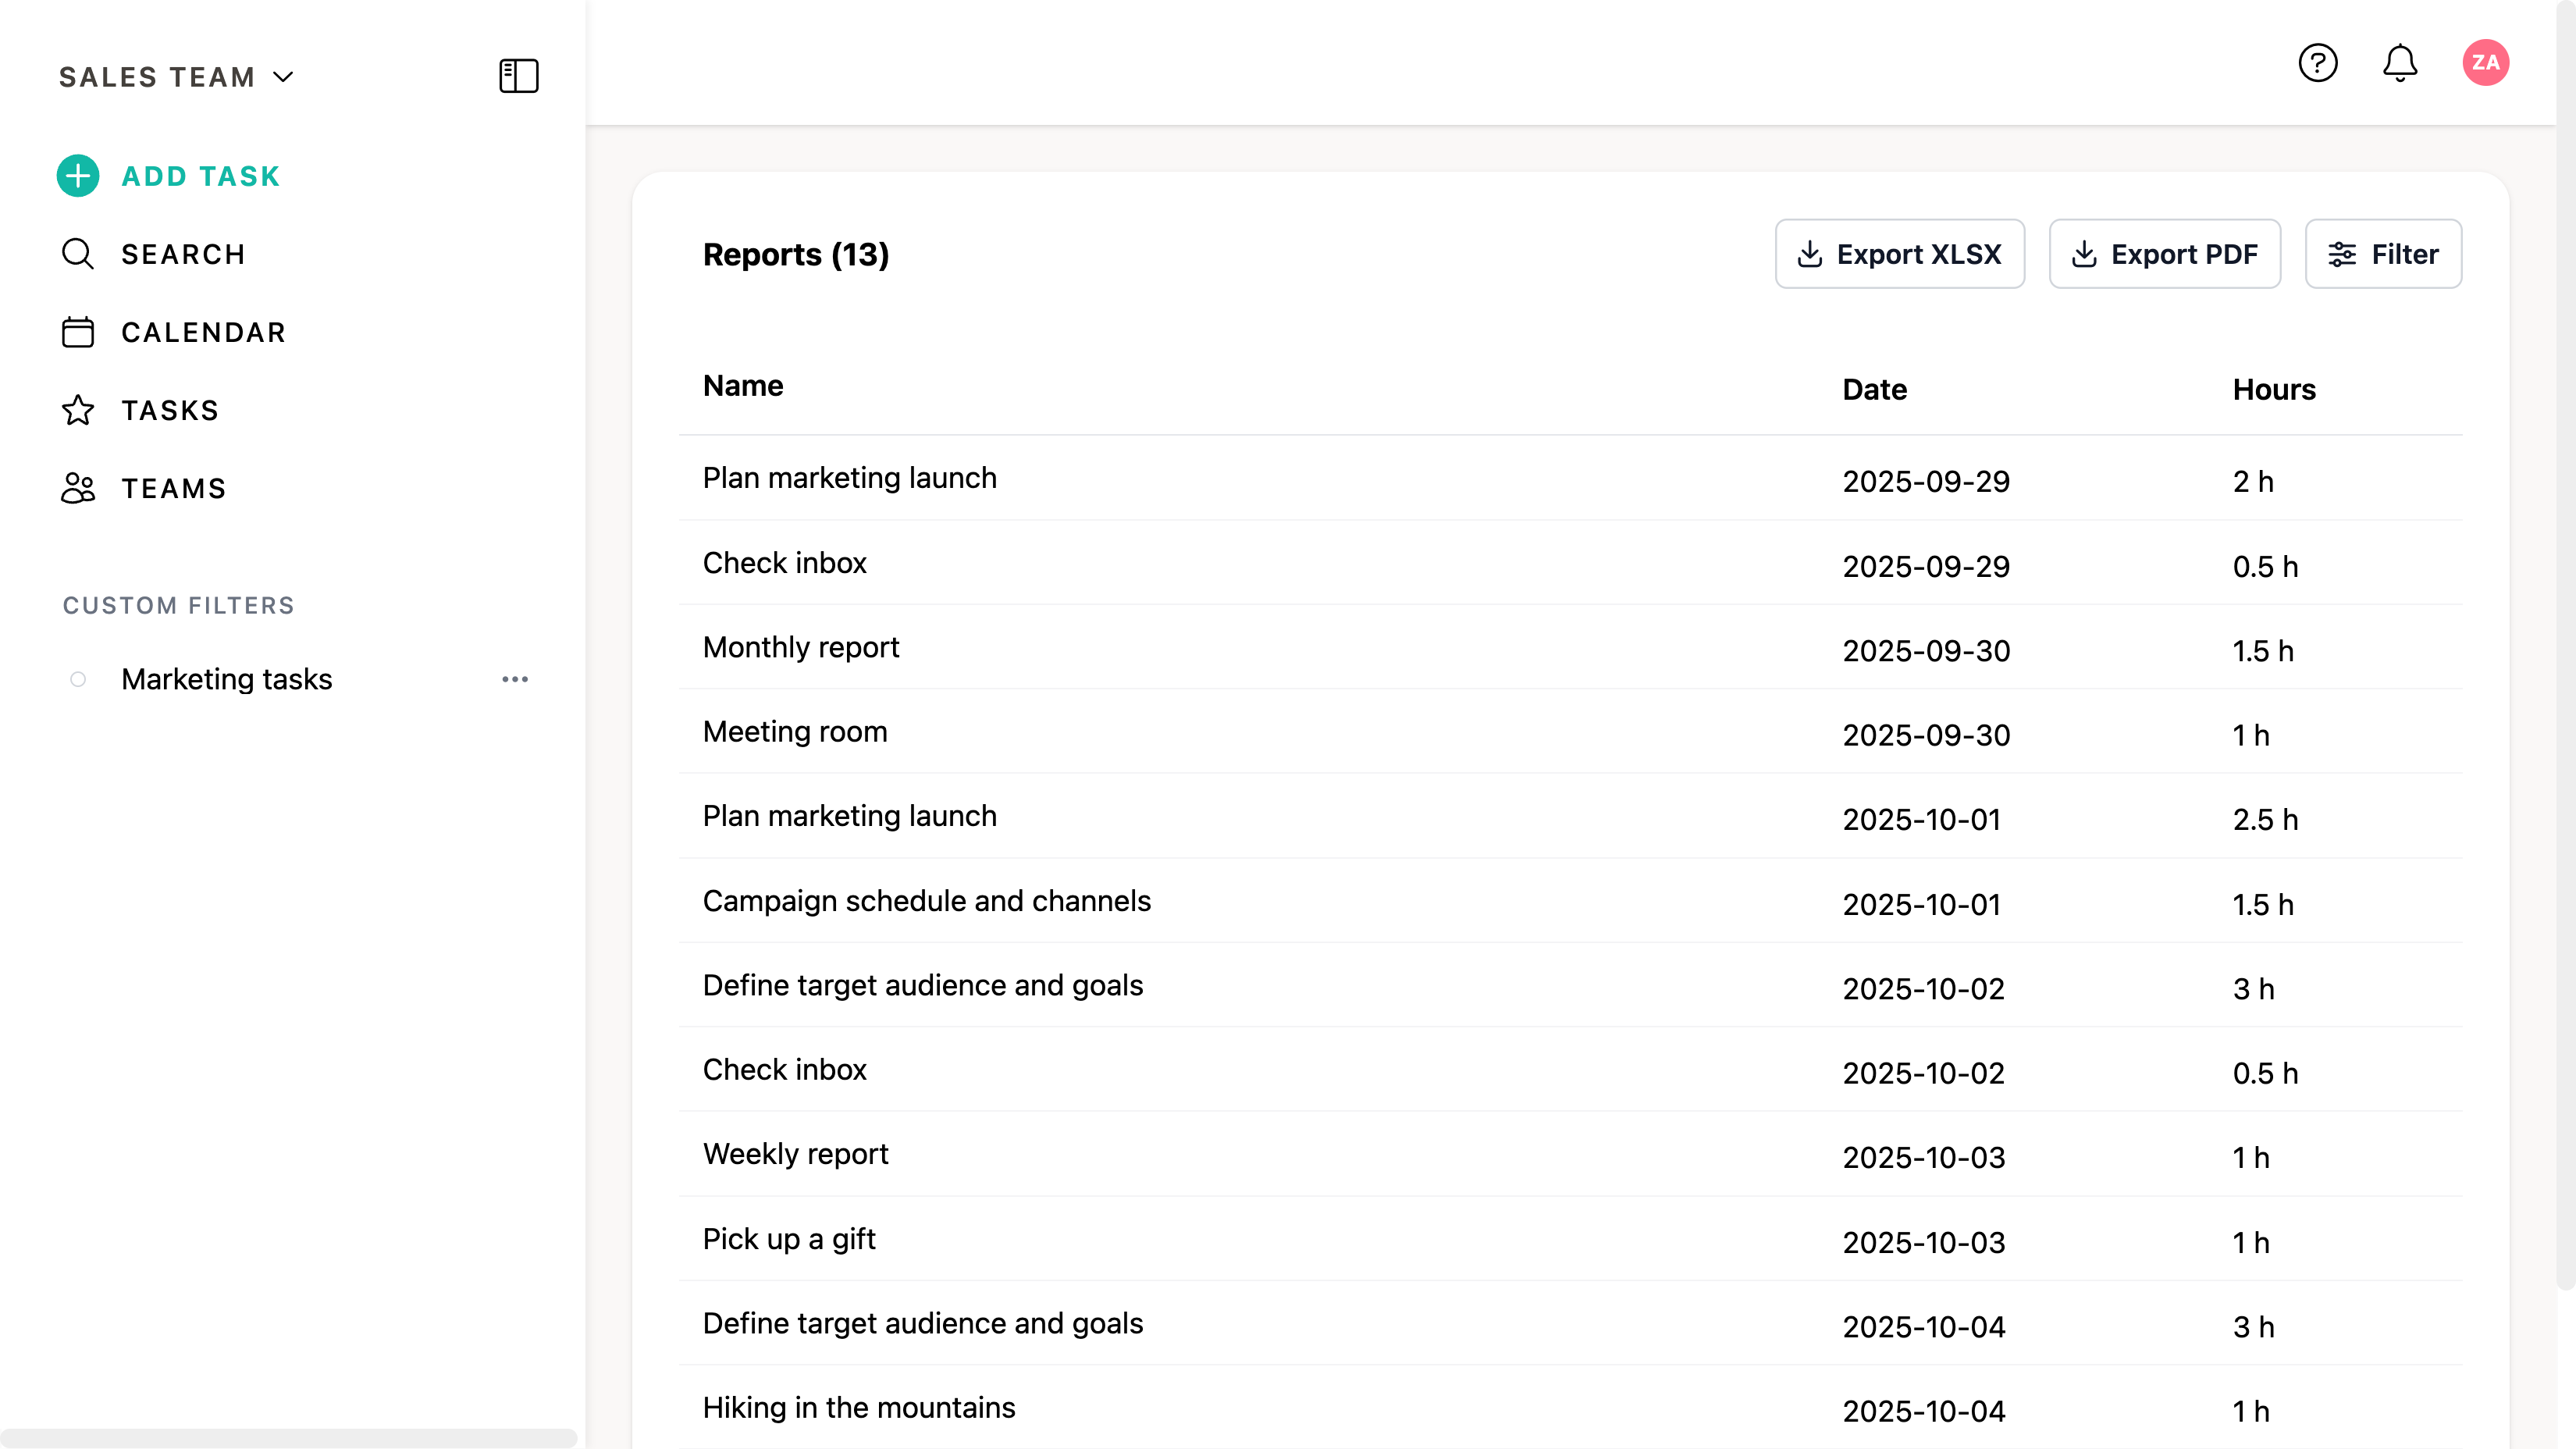This screenshot has height=1449, width=2576.
Task: Open the Monthly report row
Action: pyautogui.click(x=801, y=647)
